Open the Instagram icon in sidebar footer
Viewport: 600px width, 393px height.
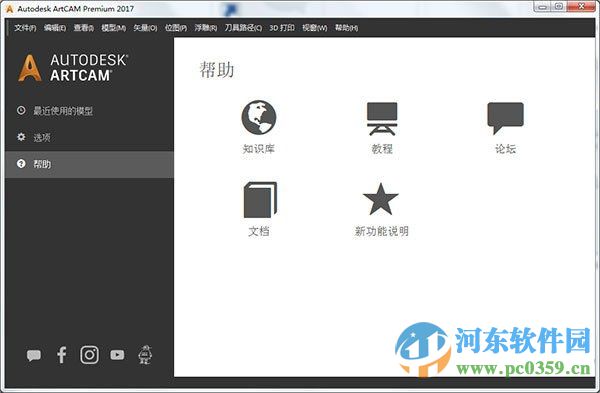[x=90, y=355]
